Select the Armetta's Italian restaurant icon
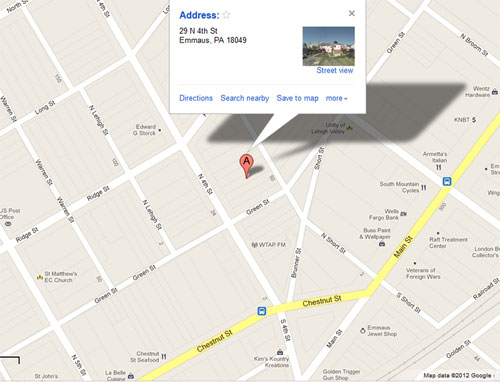 [439, 167]
